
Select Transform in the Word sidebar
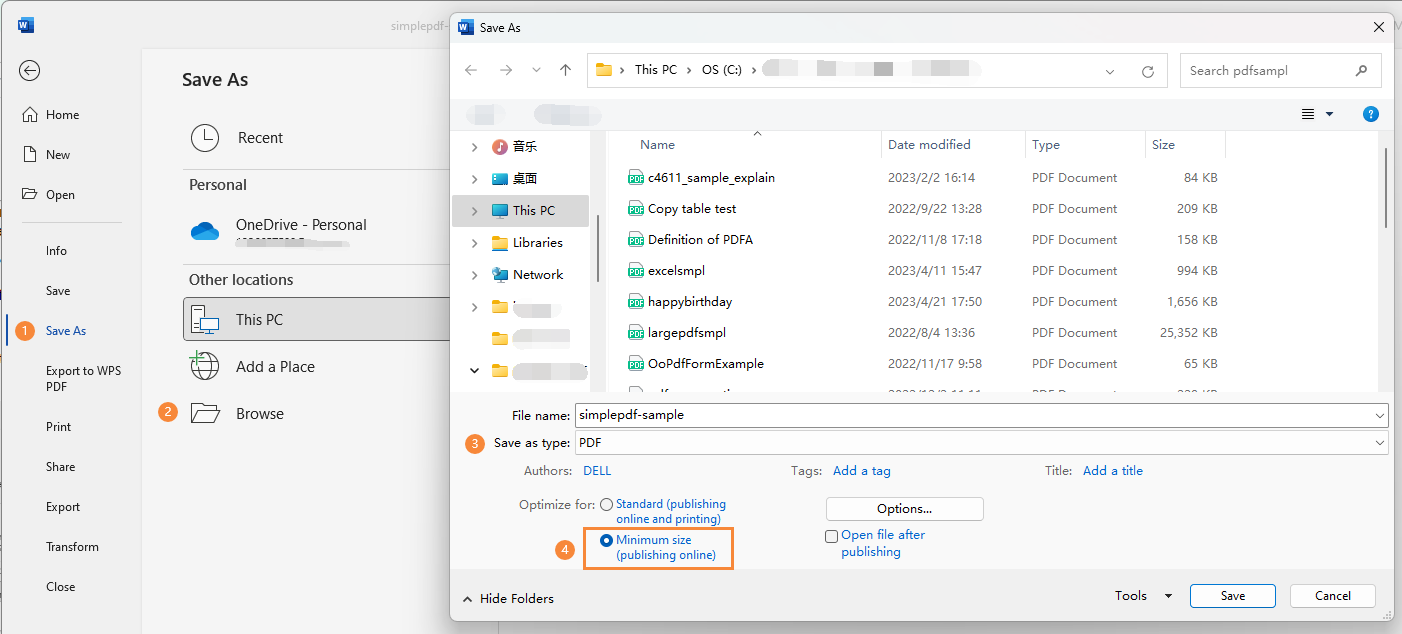click(73, 546)
